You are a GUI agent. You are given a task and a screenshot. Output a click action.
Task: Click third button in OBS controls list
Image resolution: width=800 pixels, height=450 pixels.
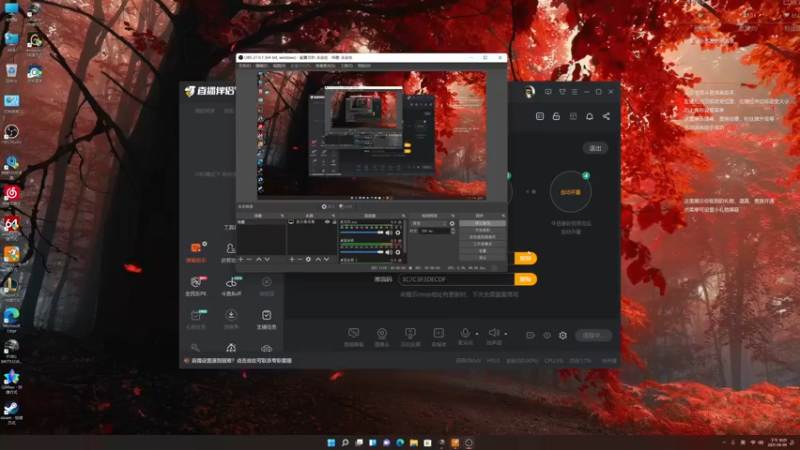tap(482, 237)
